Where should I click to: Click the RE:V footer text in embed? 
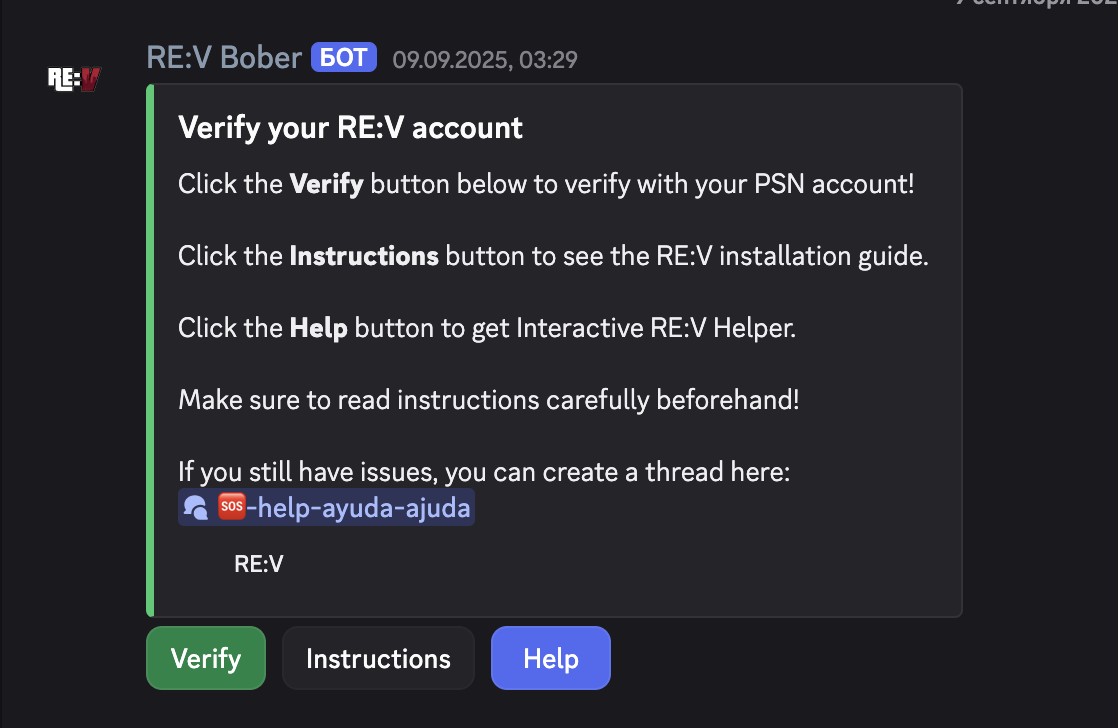[259, 564]
